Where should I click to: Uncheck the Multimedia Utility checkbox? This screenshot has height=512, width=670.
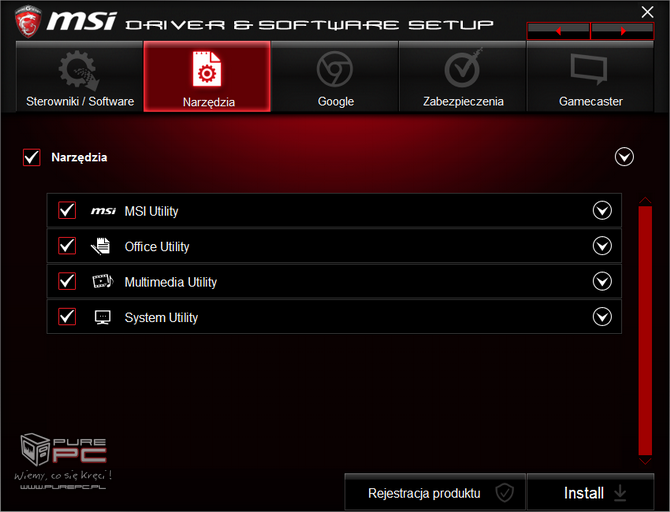(67, 281)
